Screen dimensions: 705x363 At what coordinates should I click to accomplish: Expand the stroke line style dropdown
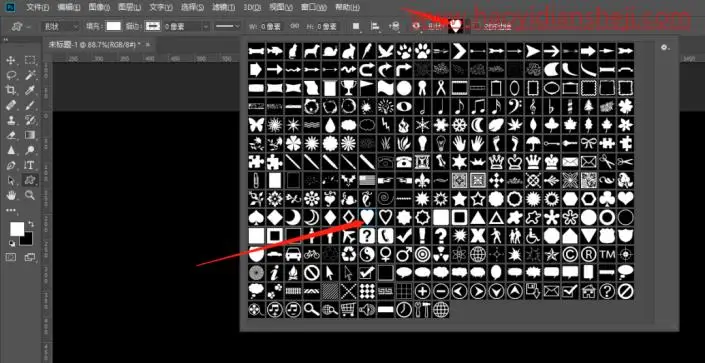pos(228,27)
